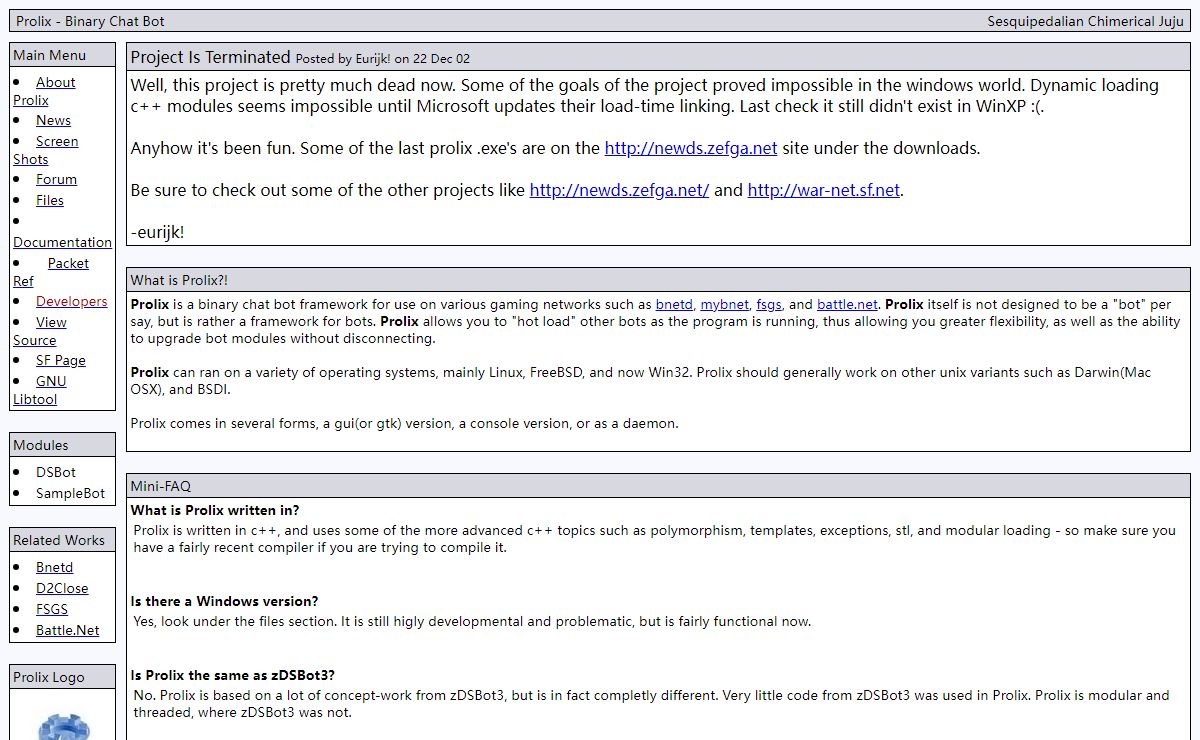Open the bnetd link in What is Prolix
Image resolution: width=1200 pixels, height=740 pixels.
[673, 305]
